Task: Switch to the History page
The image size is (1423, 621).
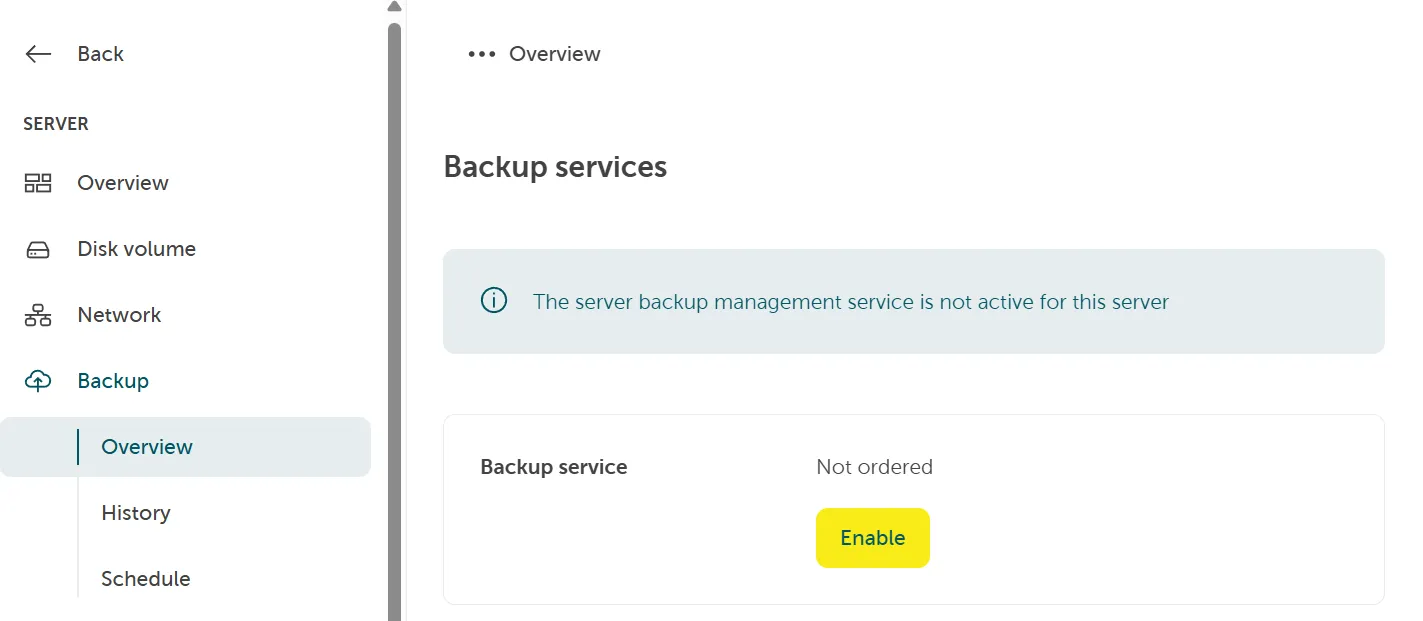Action: coord(135,512)
